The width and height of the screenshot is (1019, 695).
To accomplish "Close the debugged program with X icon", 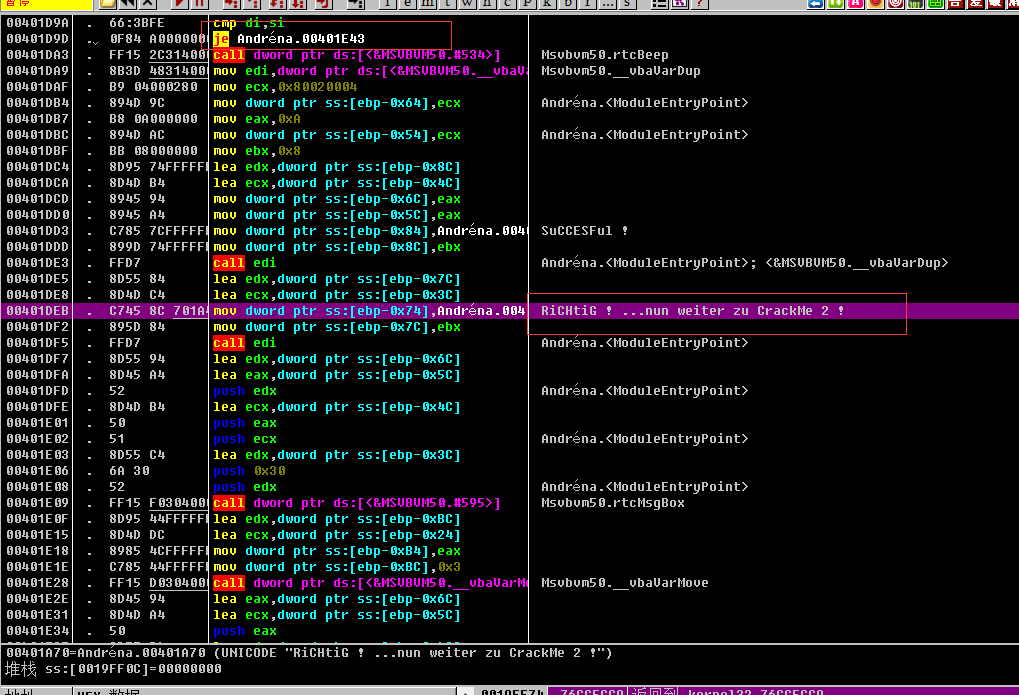I will click(x=148, y=4).
